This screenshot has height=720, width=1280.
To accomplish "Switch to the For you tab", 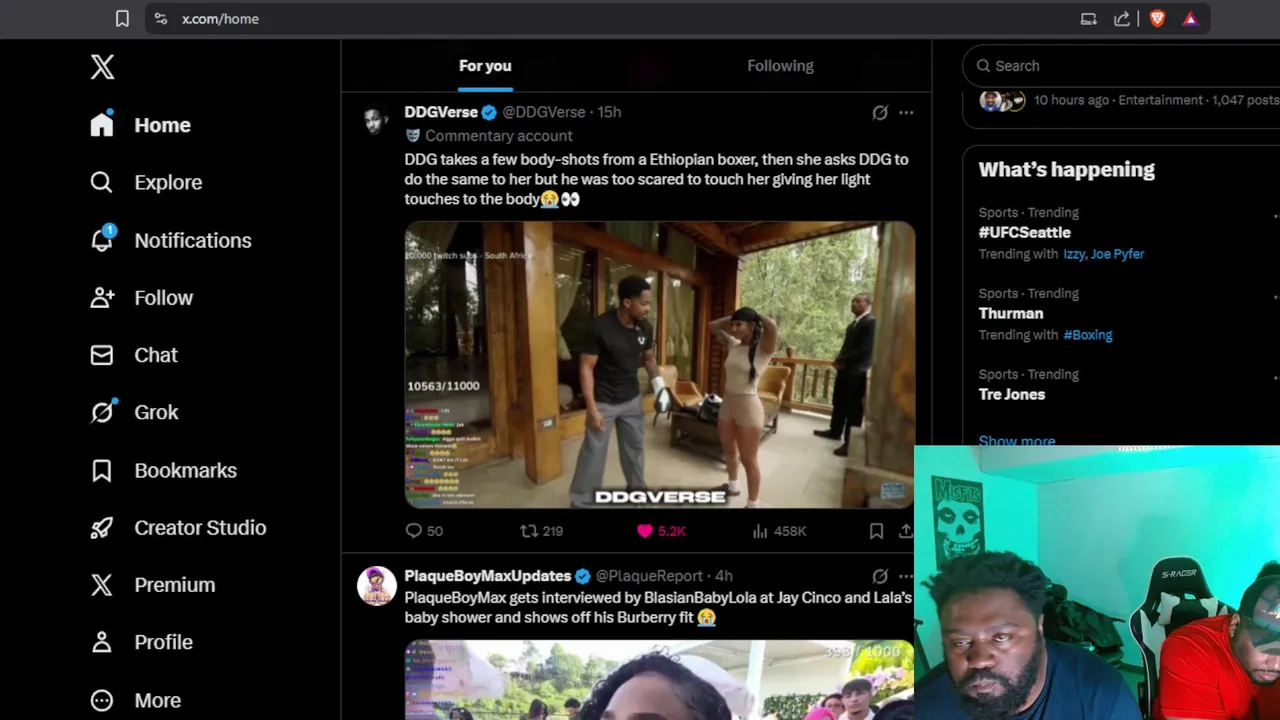I will 485,66.
